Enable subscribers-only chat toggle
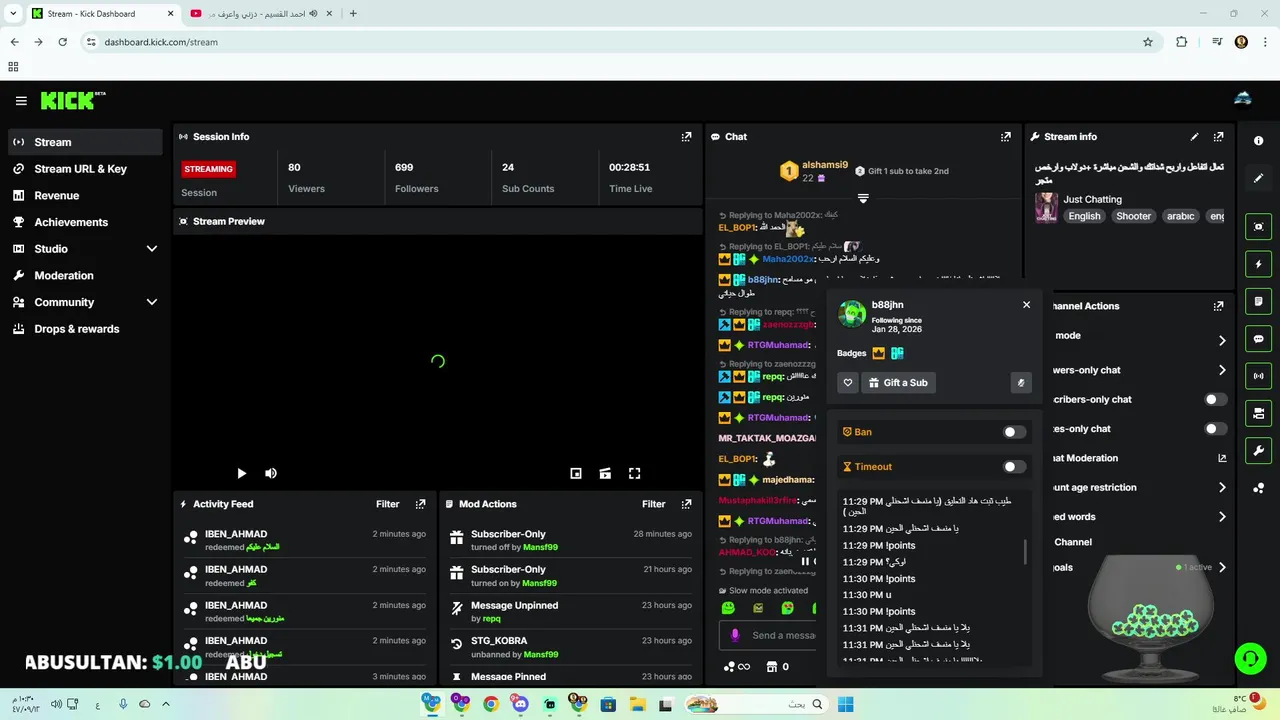This screenshot has height=720, width=1280. [x=1215, y=399]
